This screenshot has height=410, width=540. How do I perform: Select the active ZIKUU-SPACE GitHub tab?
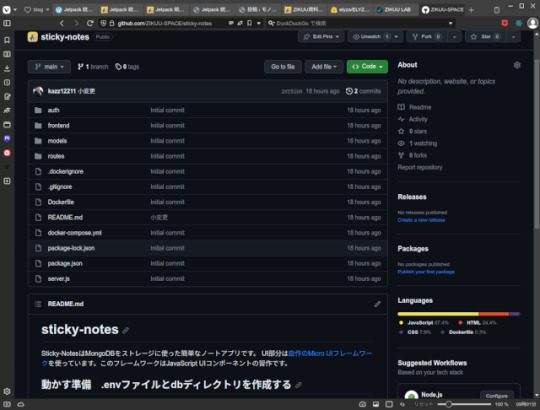443,10
